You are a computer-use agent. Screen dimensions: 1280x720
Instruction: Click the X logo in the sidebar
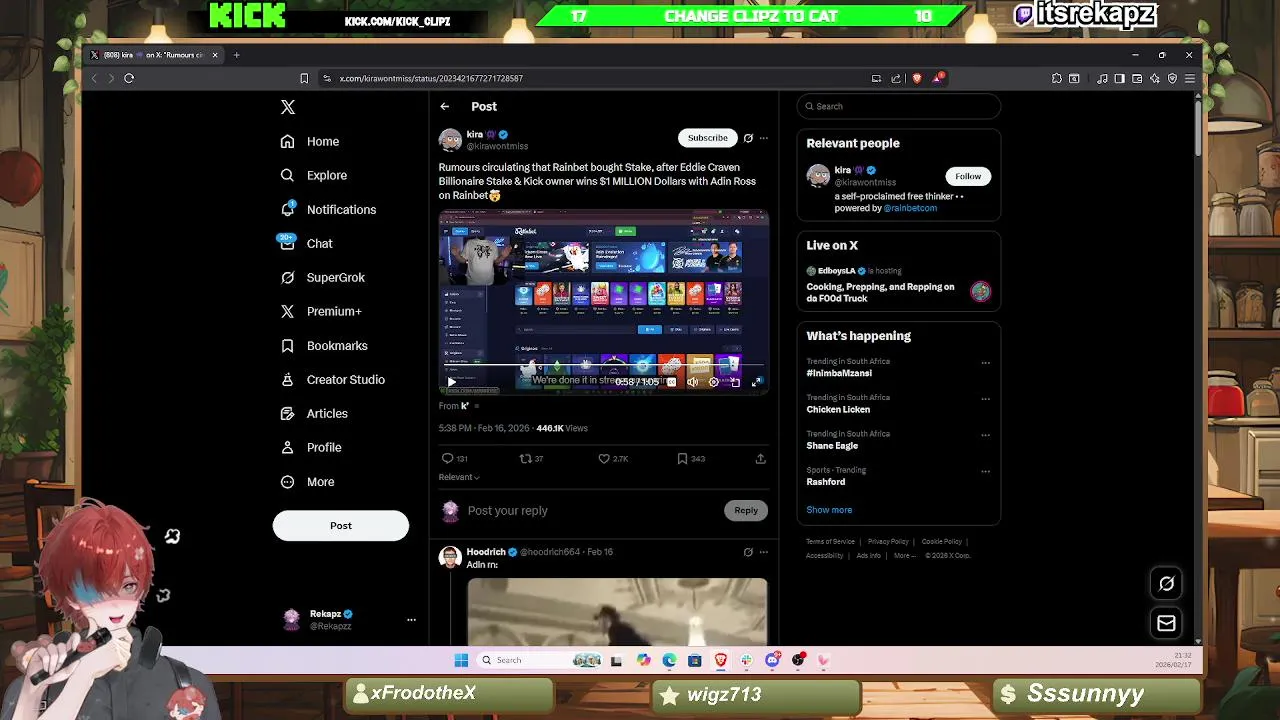point(288,107)
